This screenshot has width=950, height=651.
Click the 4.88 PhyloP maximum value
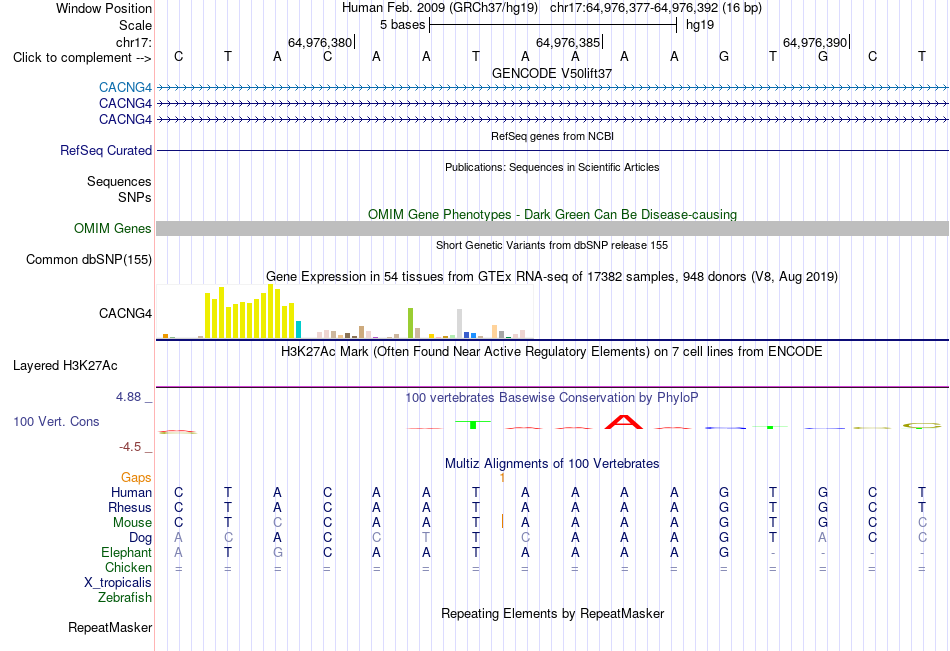(128, 397)
